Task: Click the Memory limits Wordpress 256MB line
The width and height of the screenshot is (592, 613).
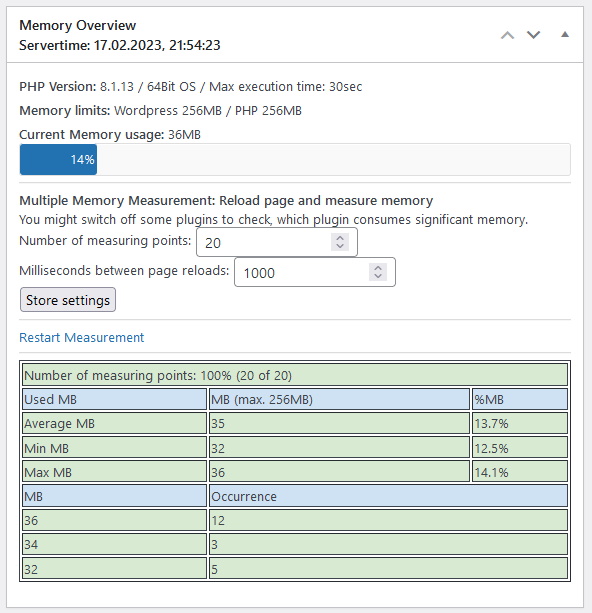Action: (160, 111)
